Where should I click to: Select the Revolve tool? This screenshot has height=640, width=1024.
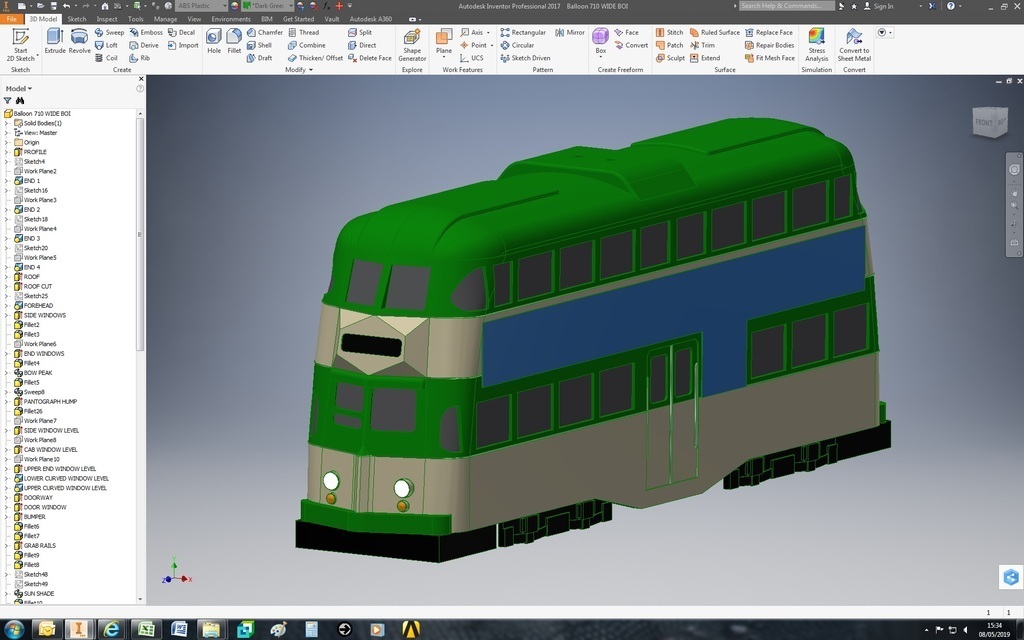[80, 40]
